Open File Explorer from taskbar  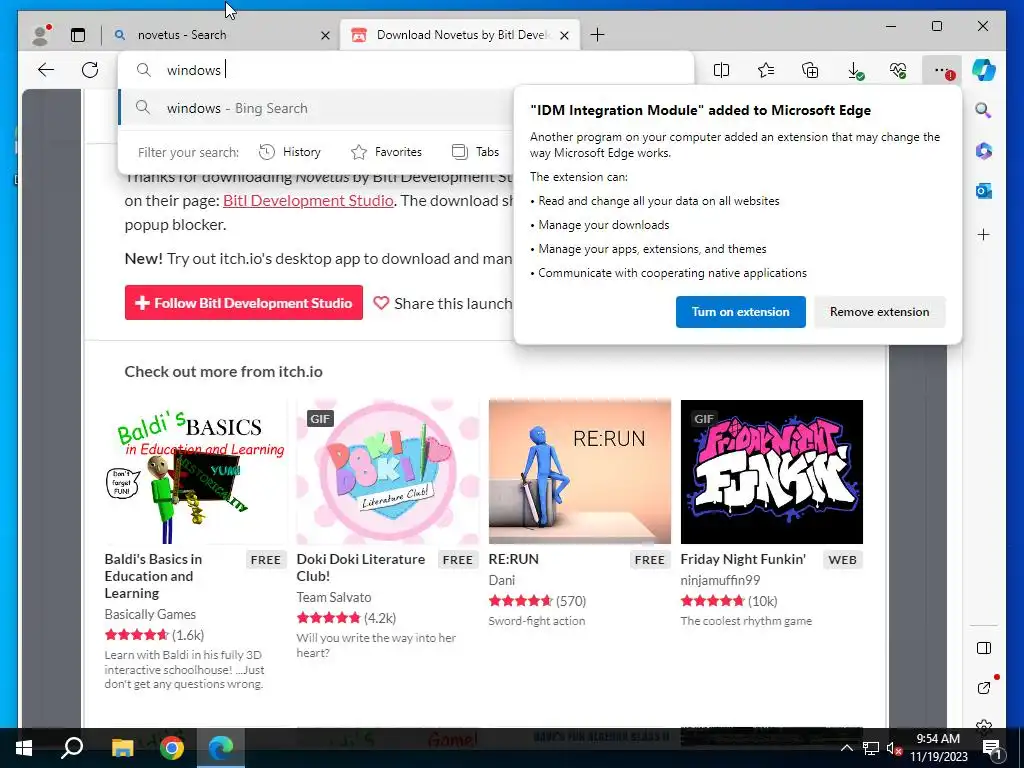(122, 748)
